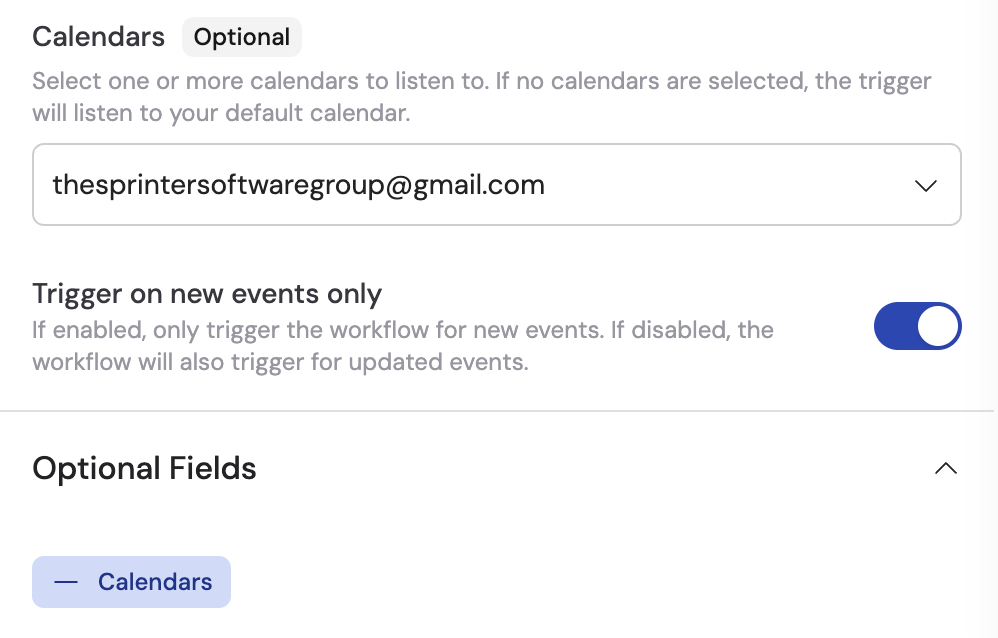Click the minus icon on the Calendars chip
This screenshot has width=998, height=638.
pyautogui.click(x=66, y=581)
